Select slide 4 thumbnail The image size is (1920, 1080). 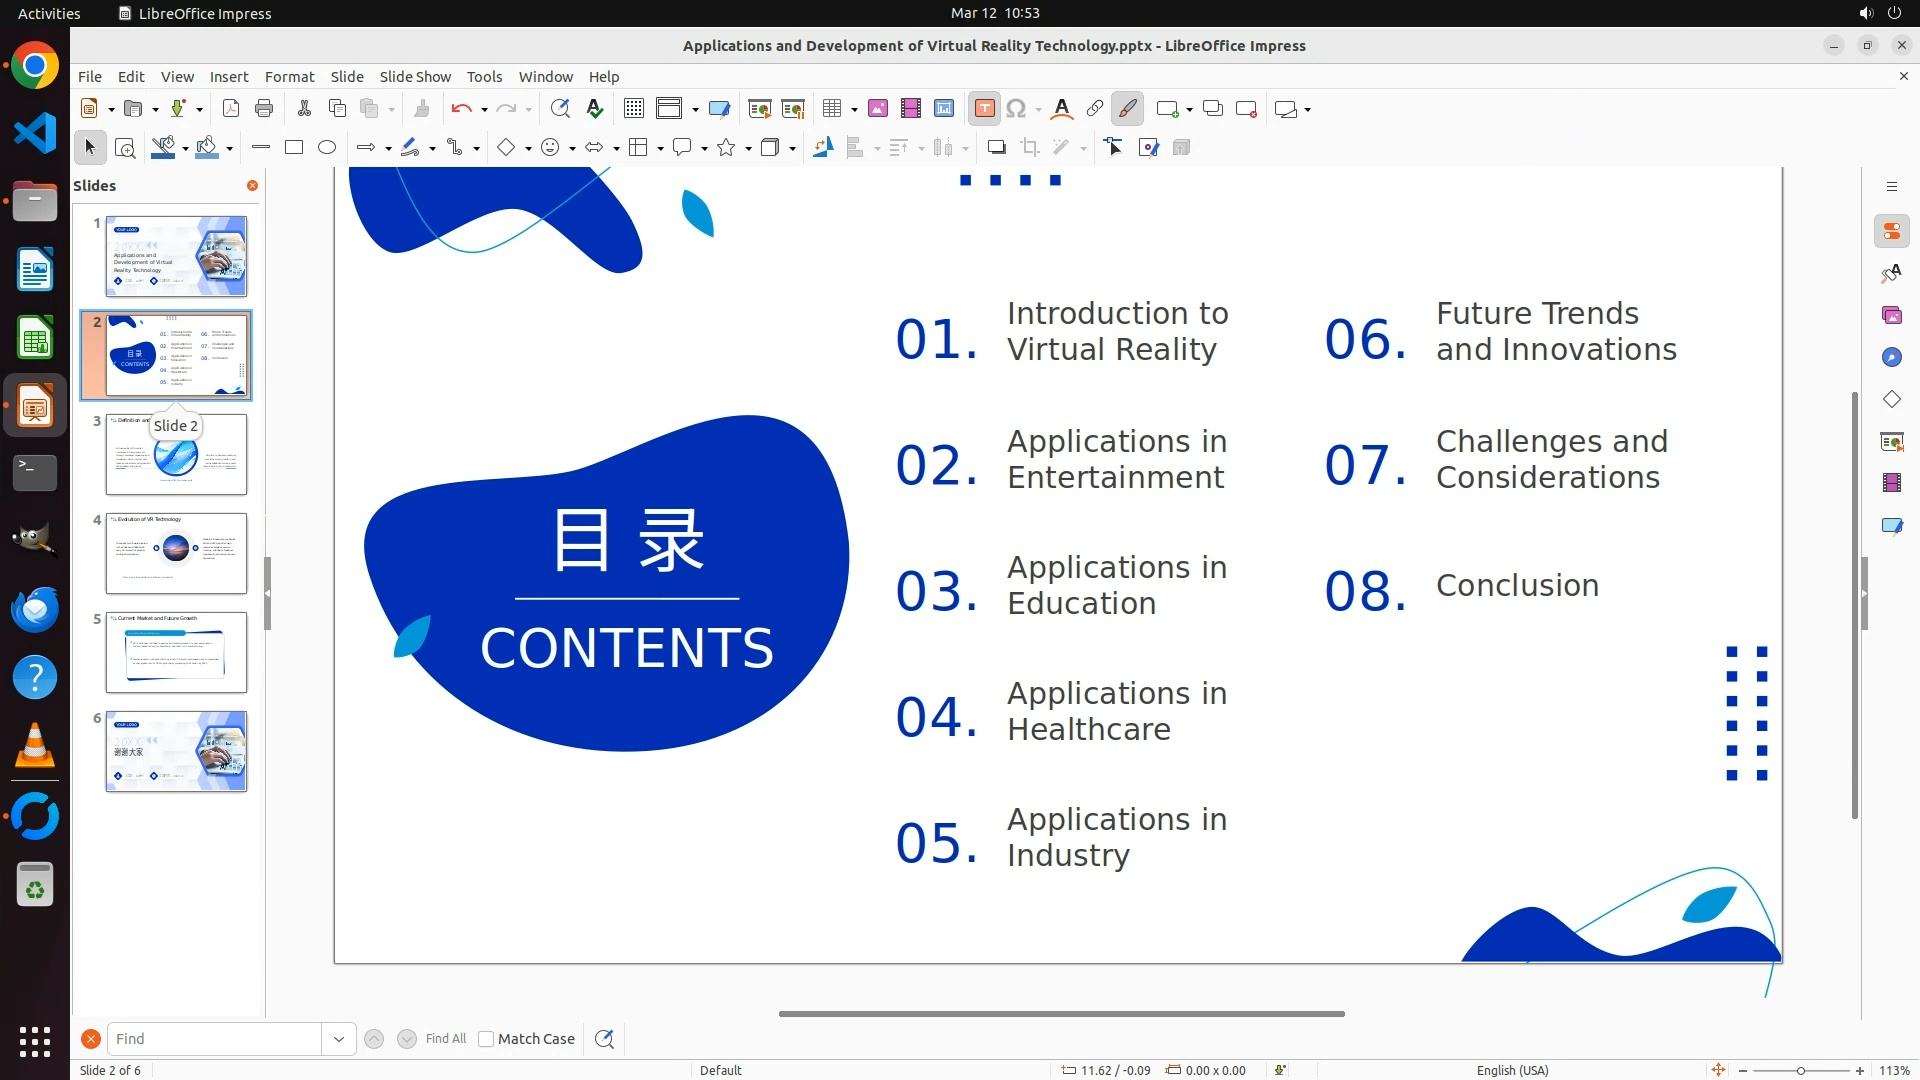176,553
